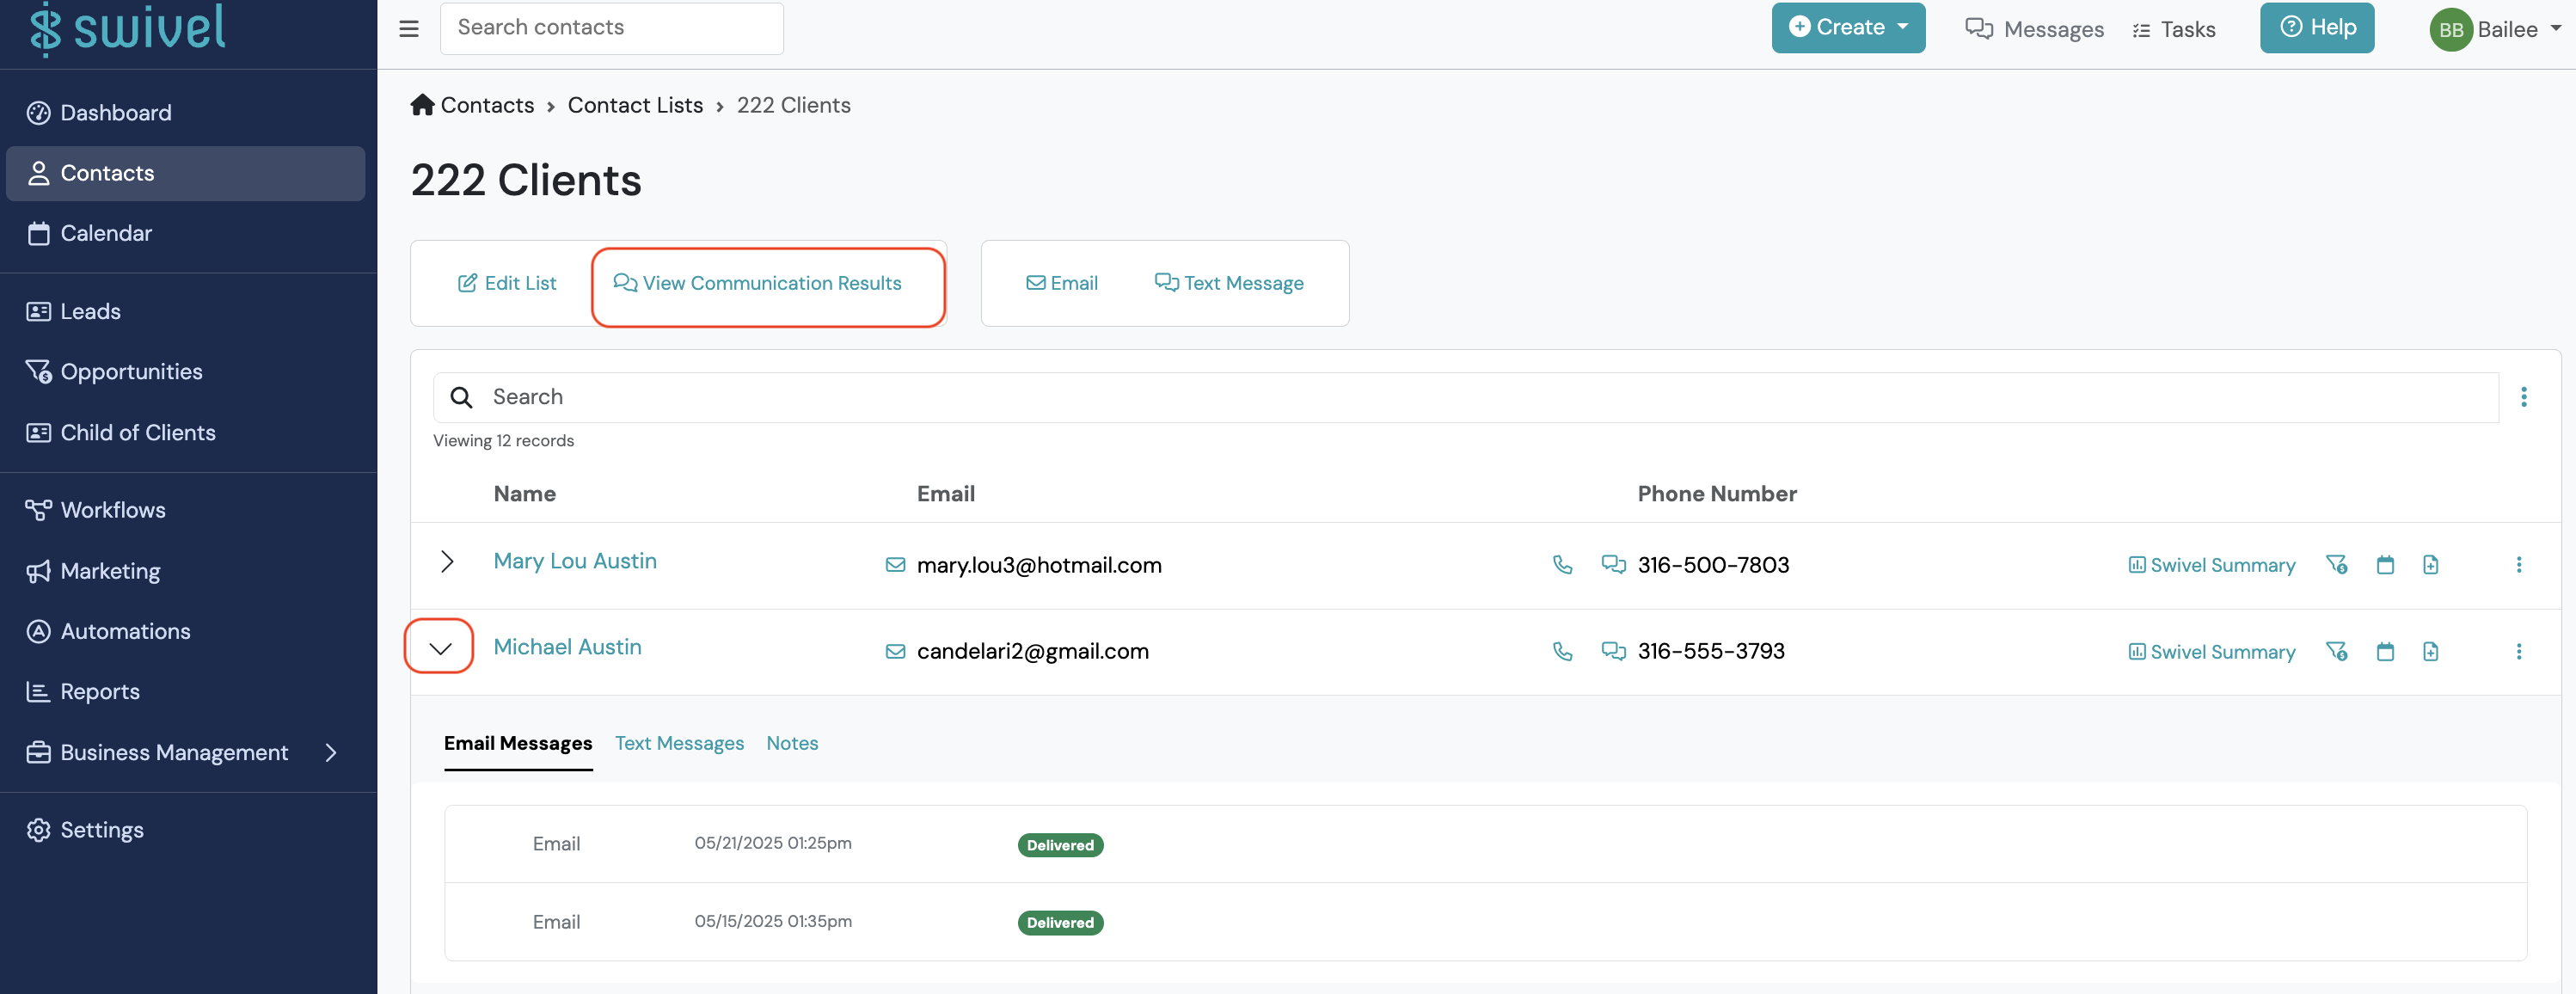Open Reports in the sidebar
Image resolution: width=2576 pixels, height=994 pixels.
(186, 691)
